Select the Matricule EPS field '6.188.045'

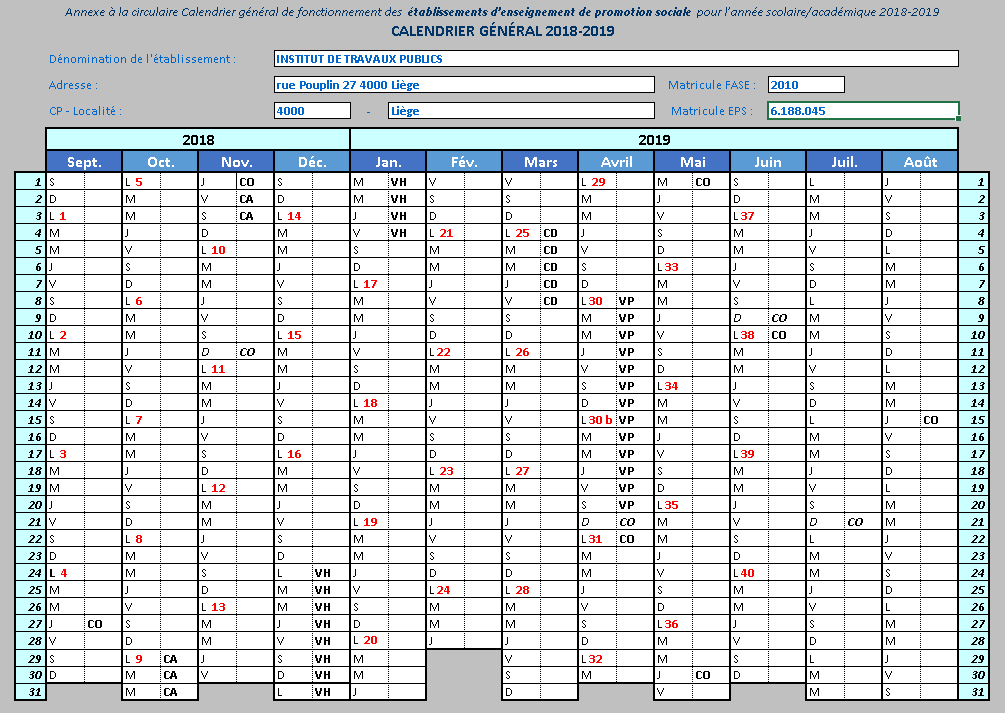tap(862, 111)
